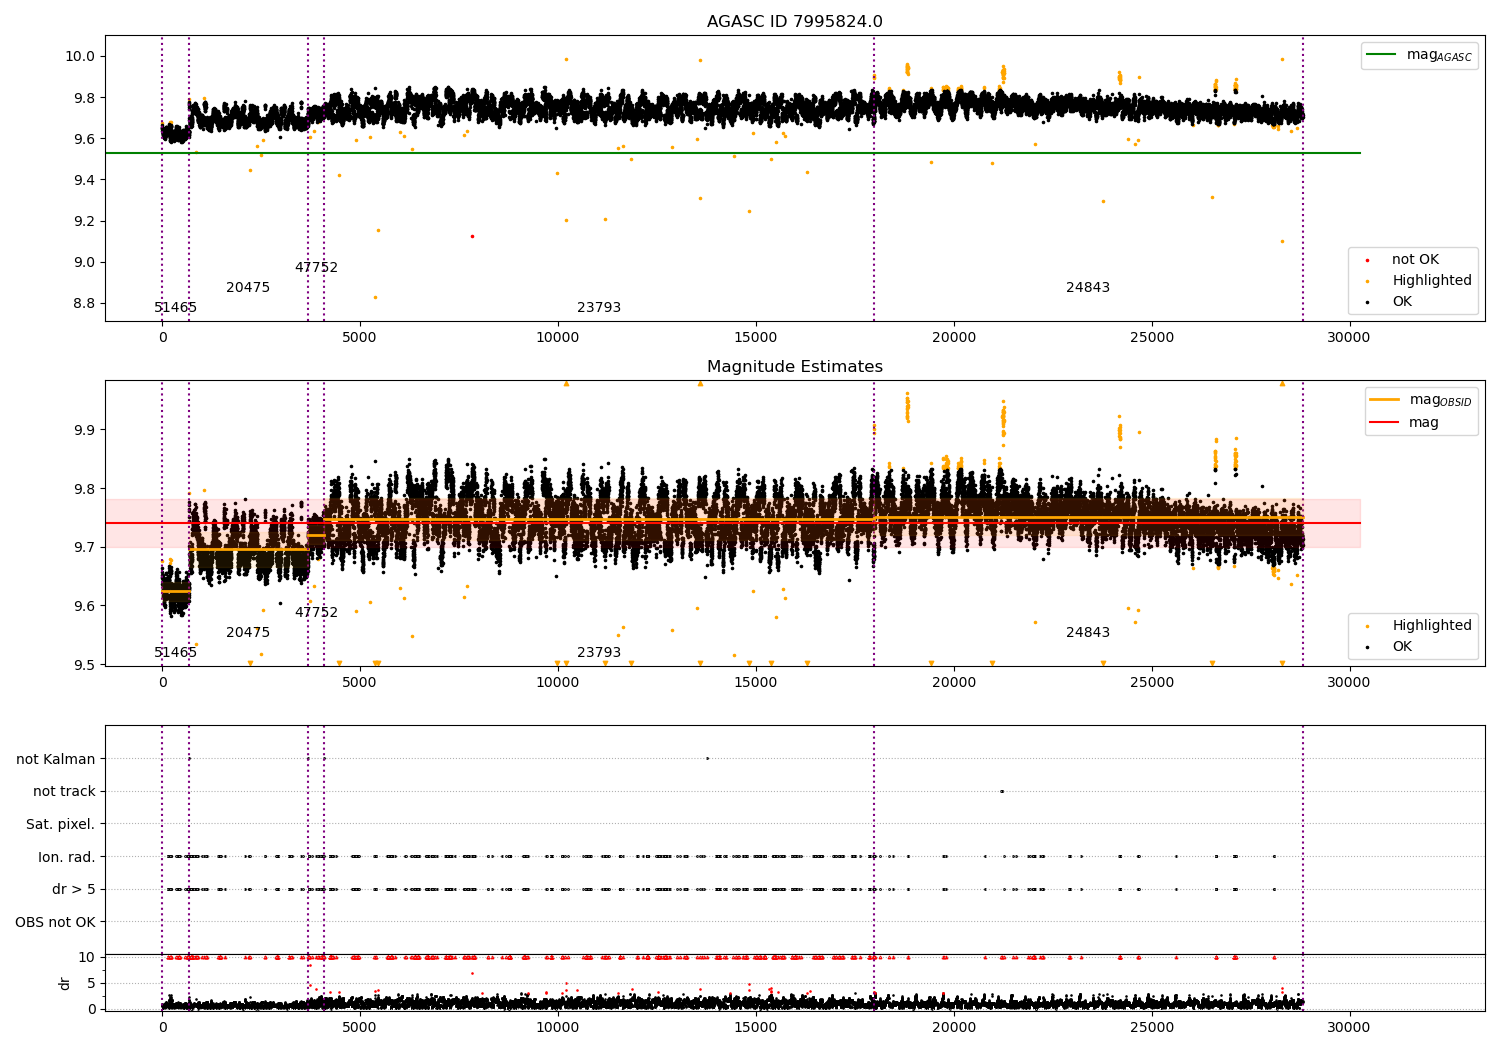Click the 8.8 y-axis tick in top plot
This screenshot has height=1050, width=1500.
tap(84, 304)
